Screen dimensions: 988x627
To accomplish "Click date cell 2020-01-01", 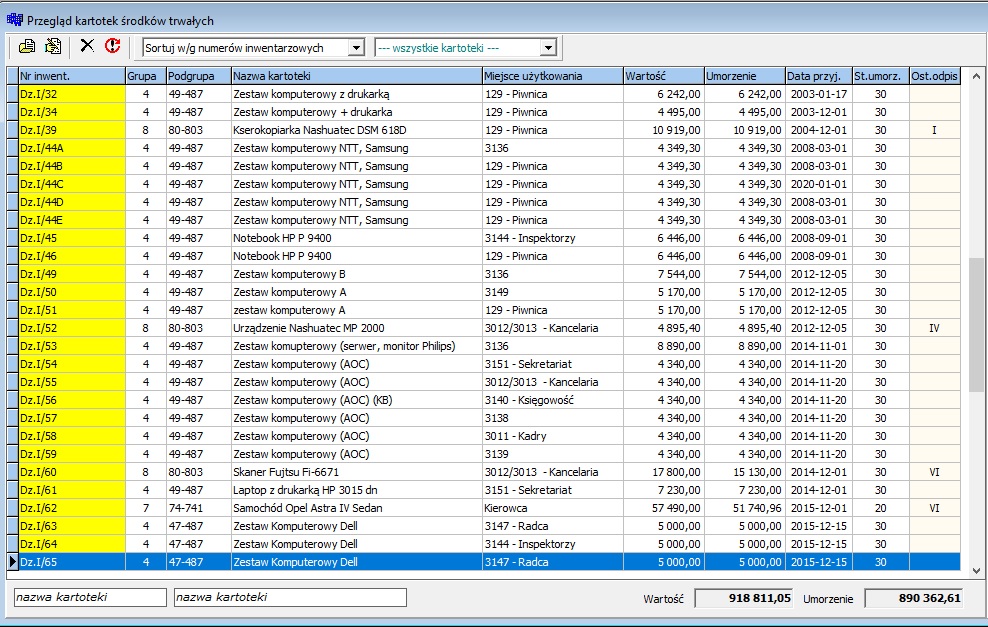I will tap(819, 184).
